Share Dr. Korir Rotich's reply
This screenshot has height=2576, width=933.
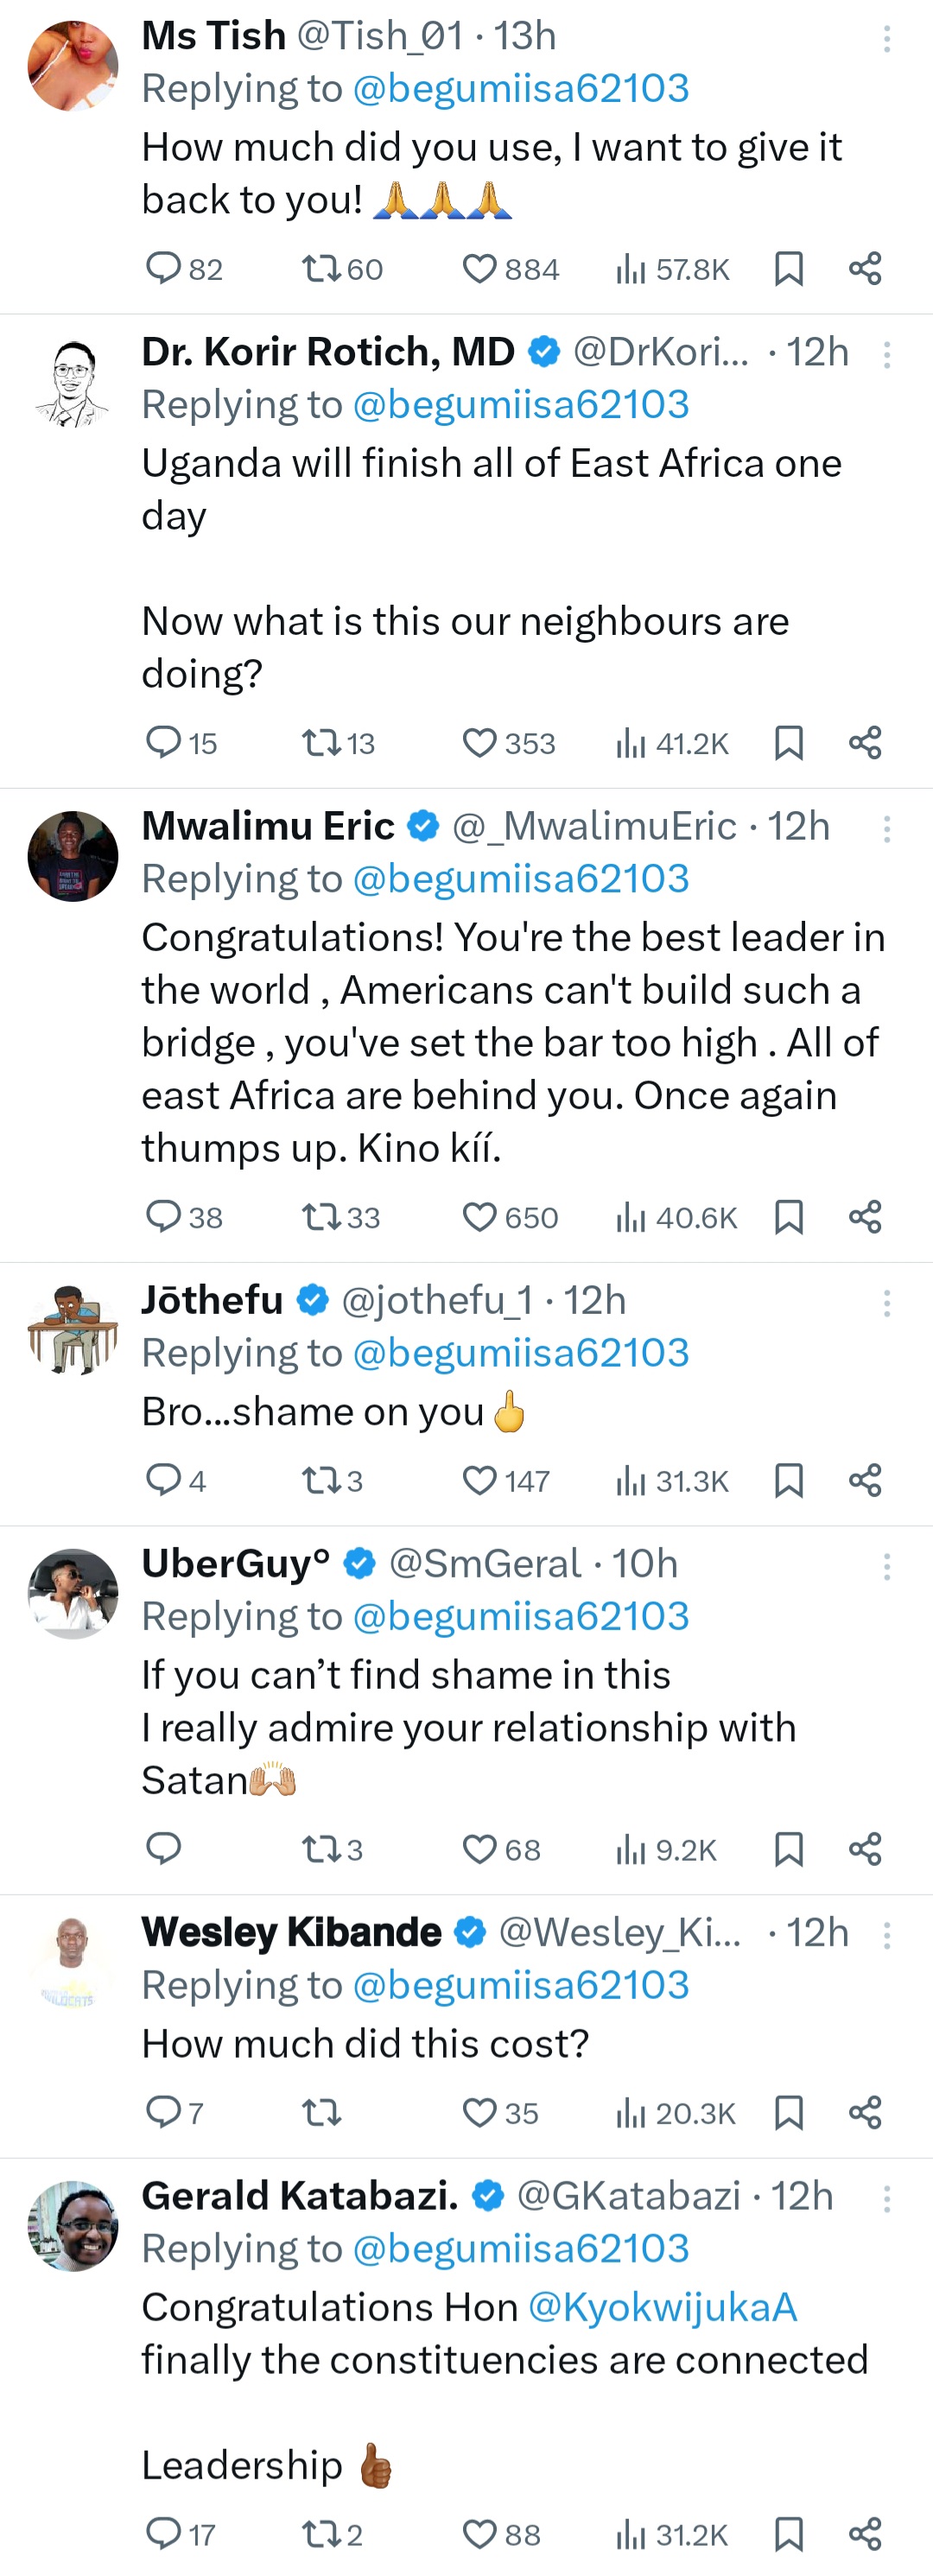[865, 743]
